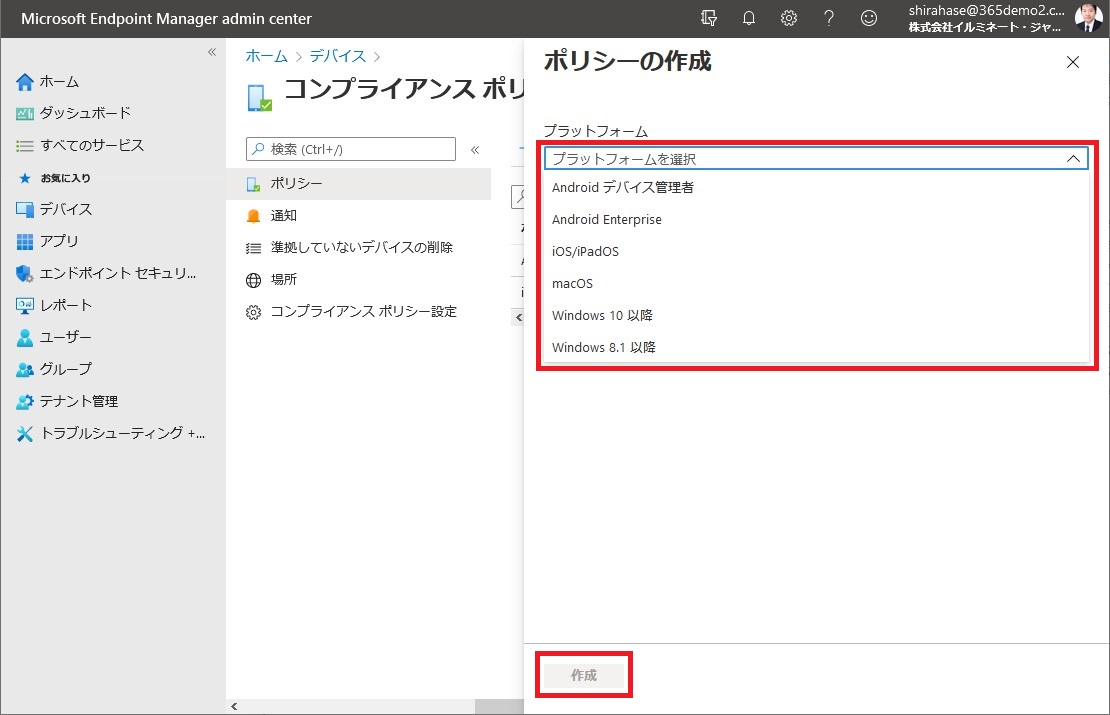Image resolution: width=1110 pixels, height=715 pixels.
Task: Click the devices monitor icon
Action: [x=25, y=210]
